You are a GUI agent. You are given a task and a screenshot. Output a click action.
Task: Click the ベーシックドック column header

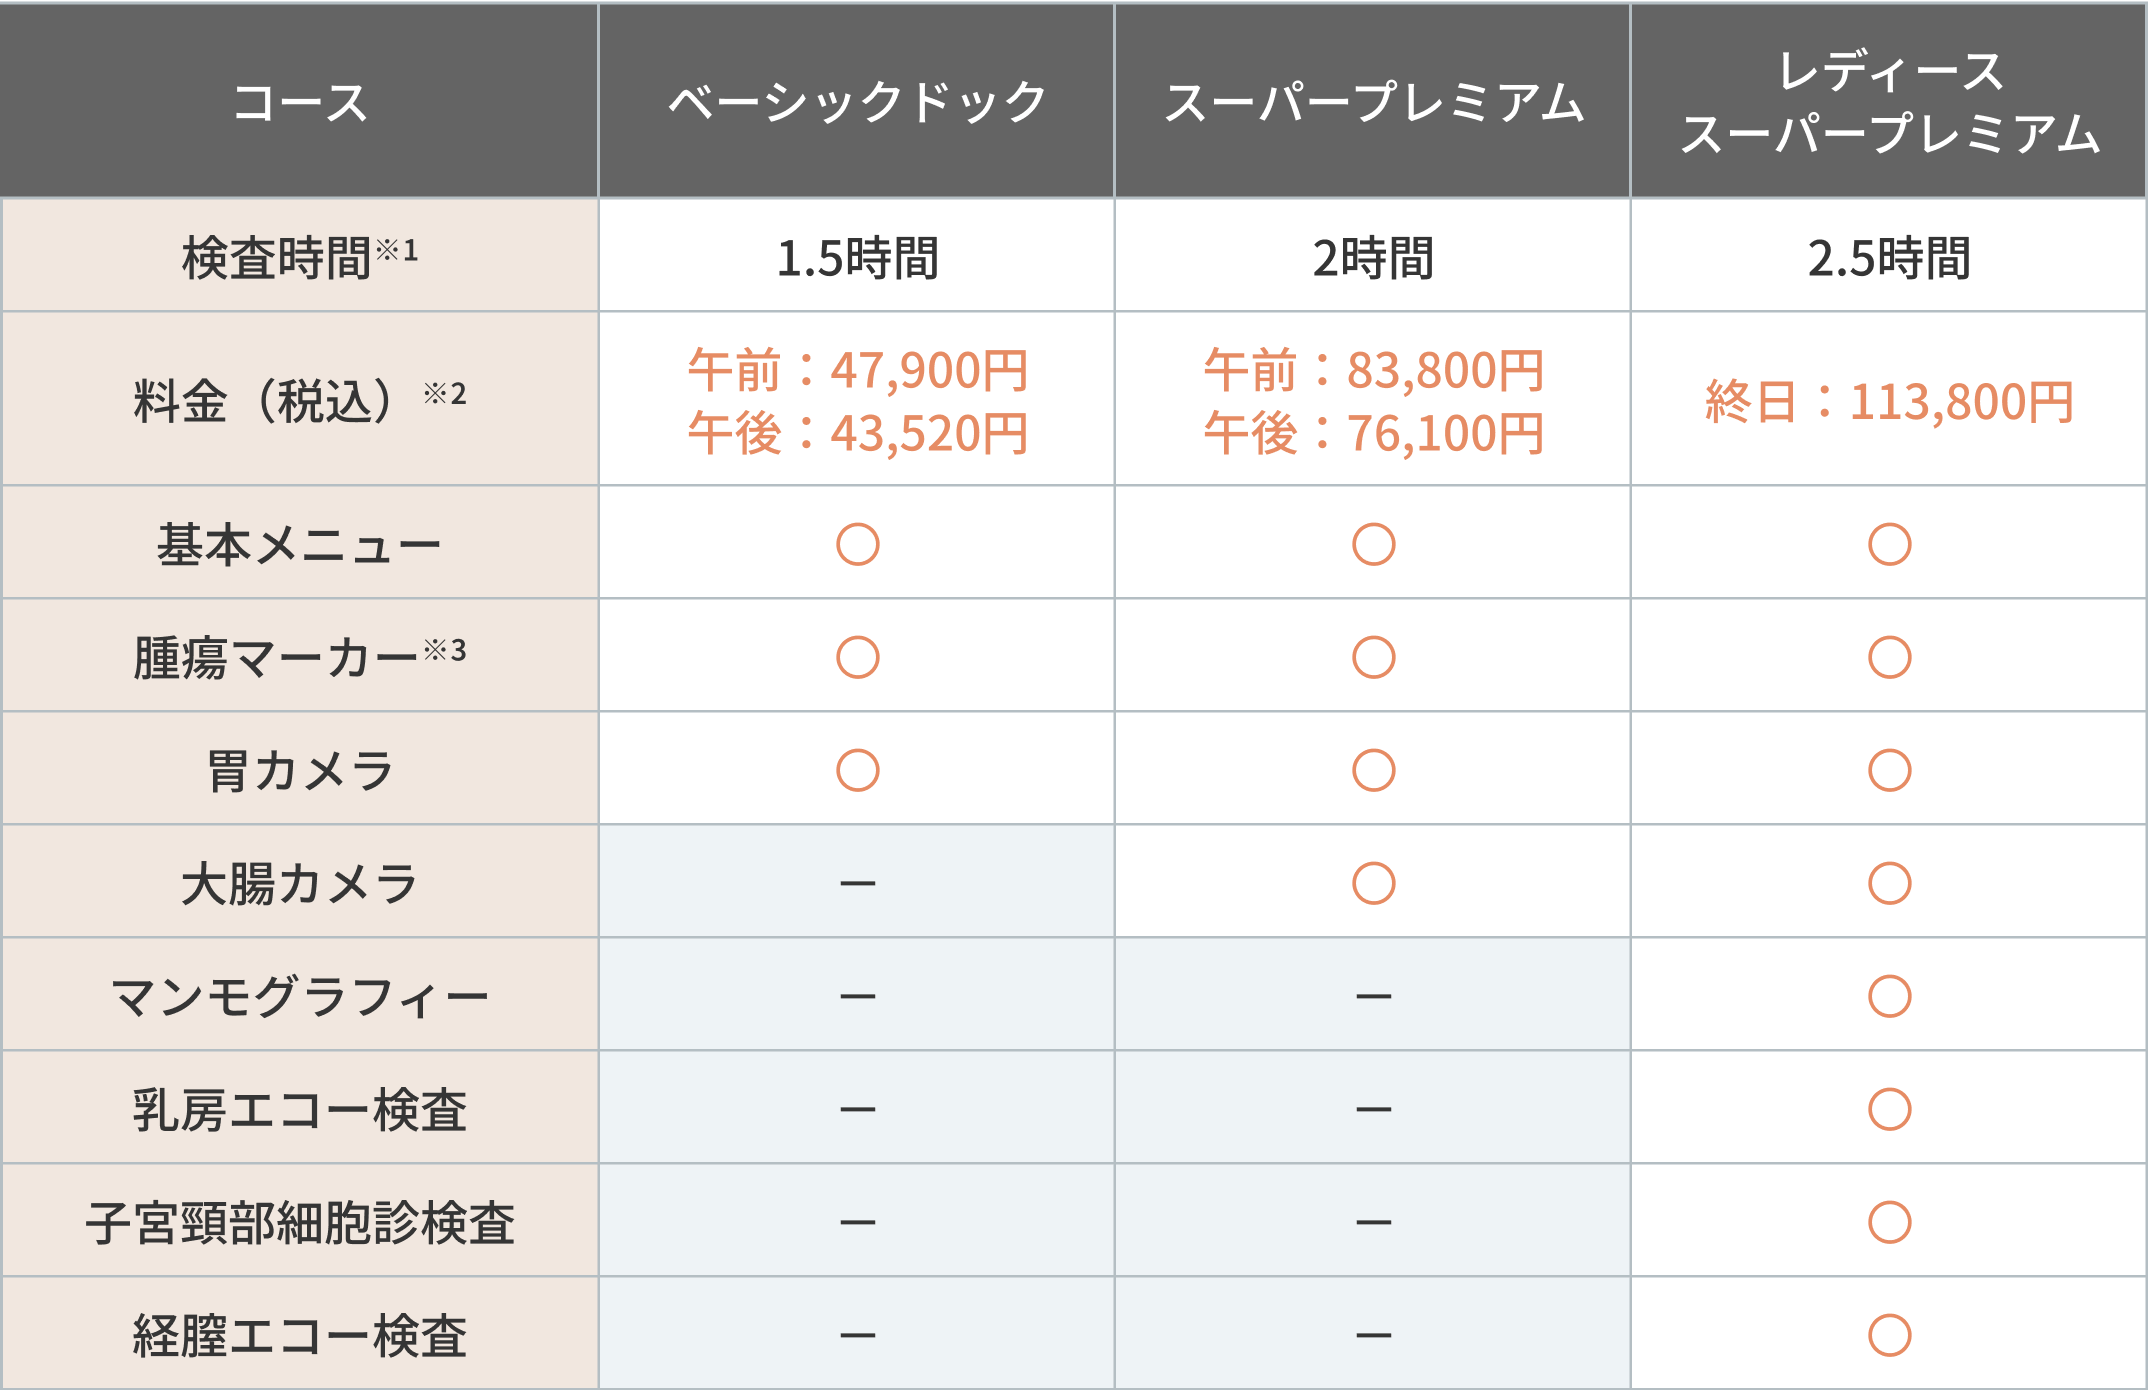(x=857, y=102)
